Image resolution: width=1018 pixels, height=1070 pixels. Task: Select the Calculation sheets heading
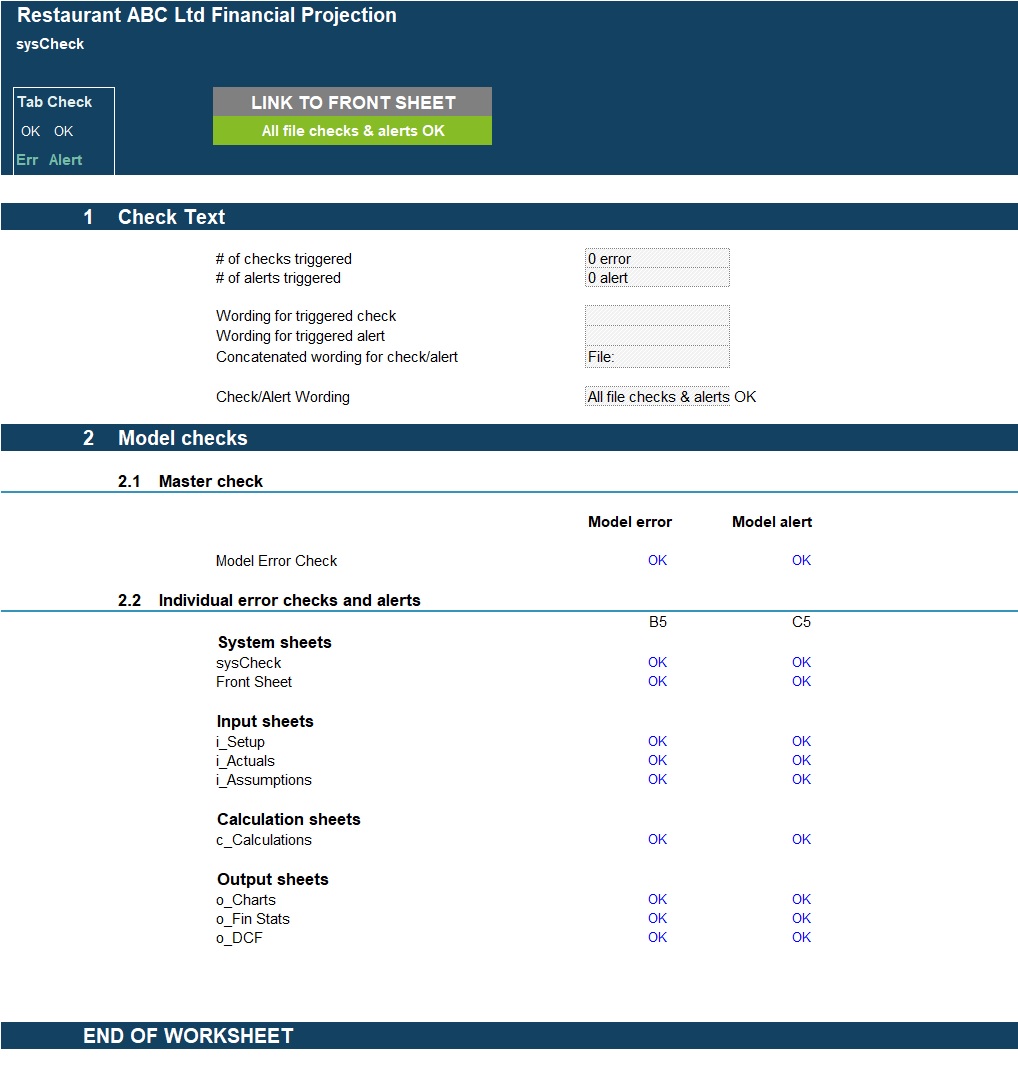click(289, 819)
